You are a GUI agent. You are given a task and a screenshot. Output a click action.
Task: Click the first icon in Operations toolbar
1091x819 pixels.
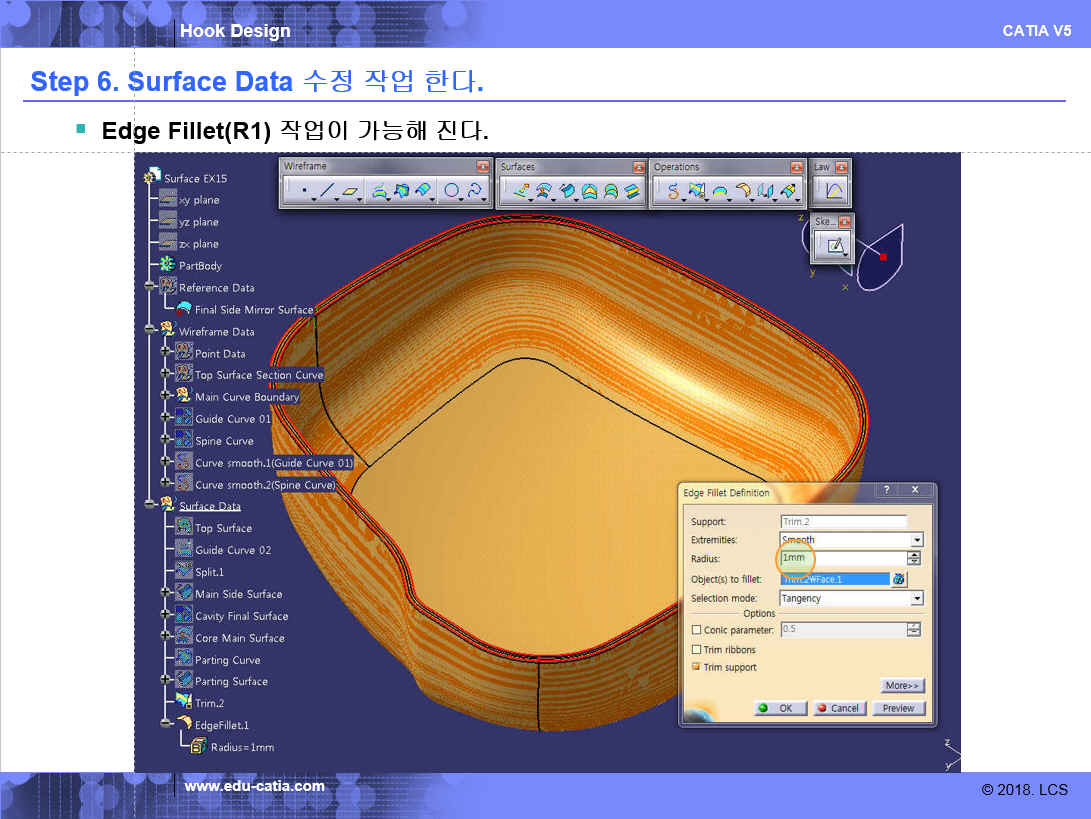pos(673,190)
